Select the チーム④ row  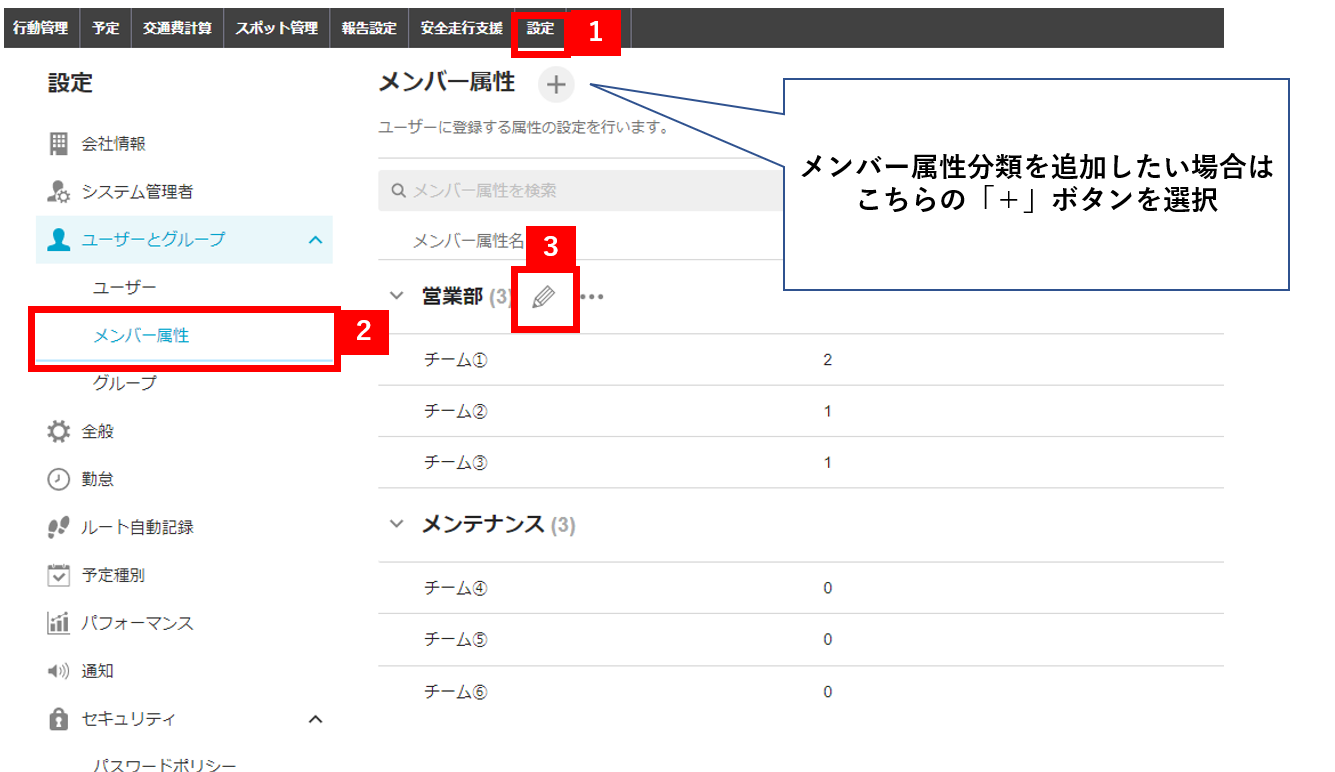tap(801, 588)
